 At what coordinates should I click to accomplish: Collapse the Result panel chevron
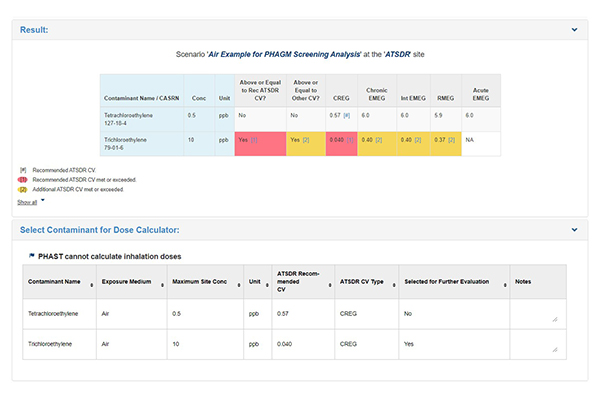click(x=574, y=30)
